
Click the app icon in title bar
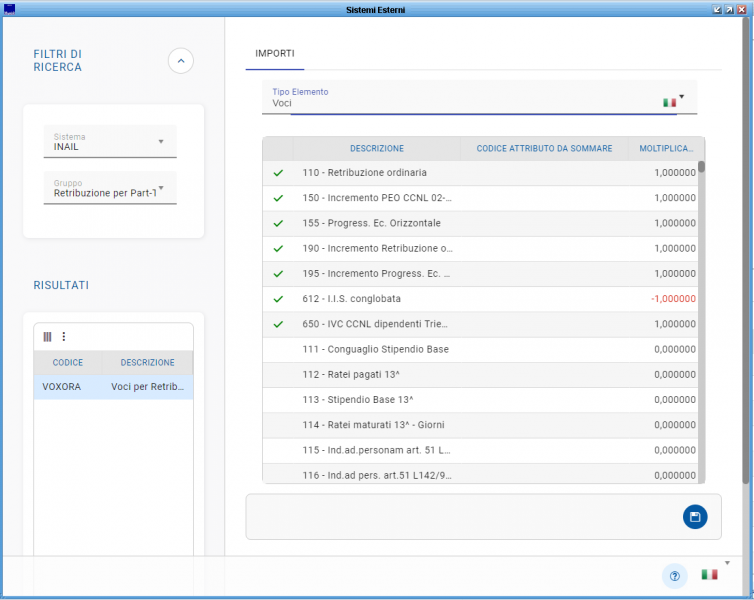pyautogui.click(x=10, y=9)
